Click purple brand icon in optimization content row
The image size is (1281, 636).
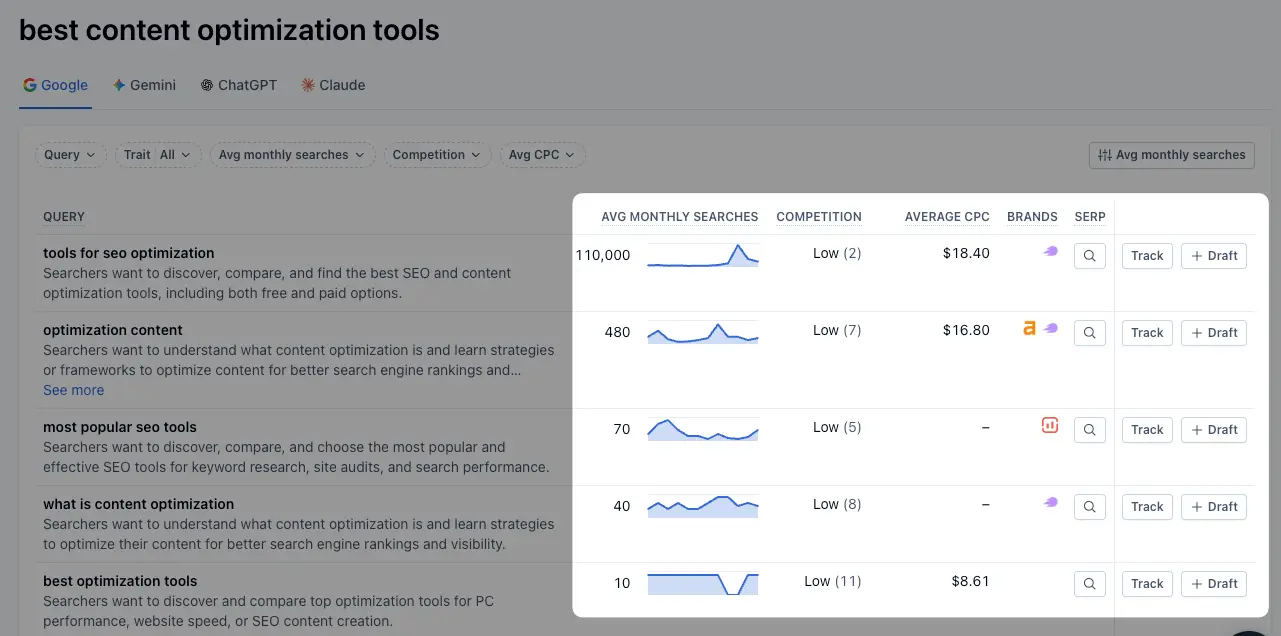pos(1050,328)
